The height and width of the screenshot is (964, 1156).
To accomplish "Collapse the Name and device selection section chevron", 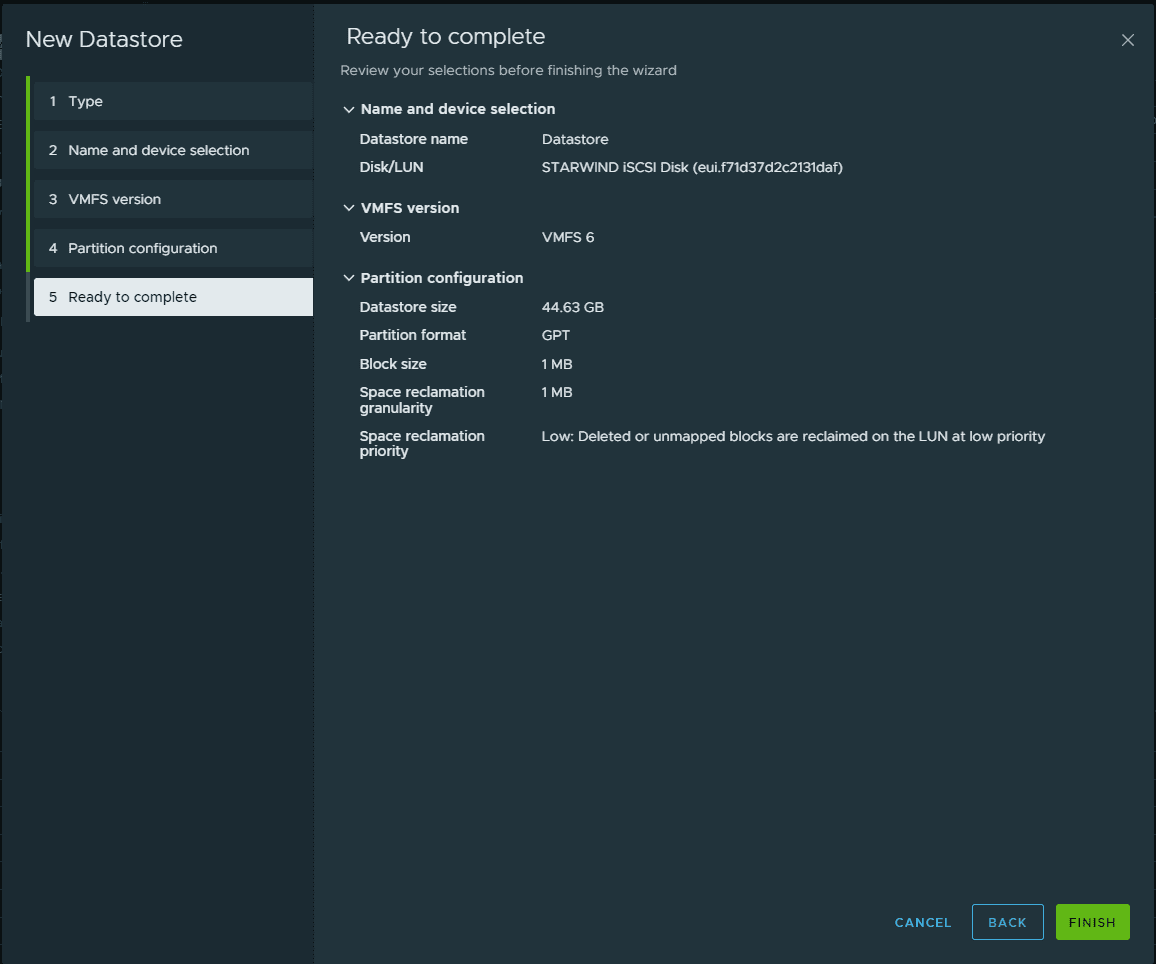I will [x=349, y=110].
